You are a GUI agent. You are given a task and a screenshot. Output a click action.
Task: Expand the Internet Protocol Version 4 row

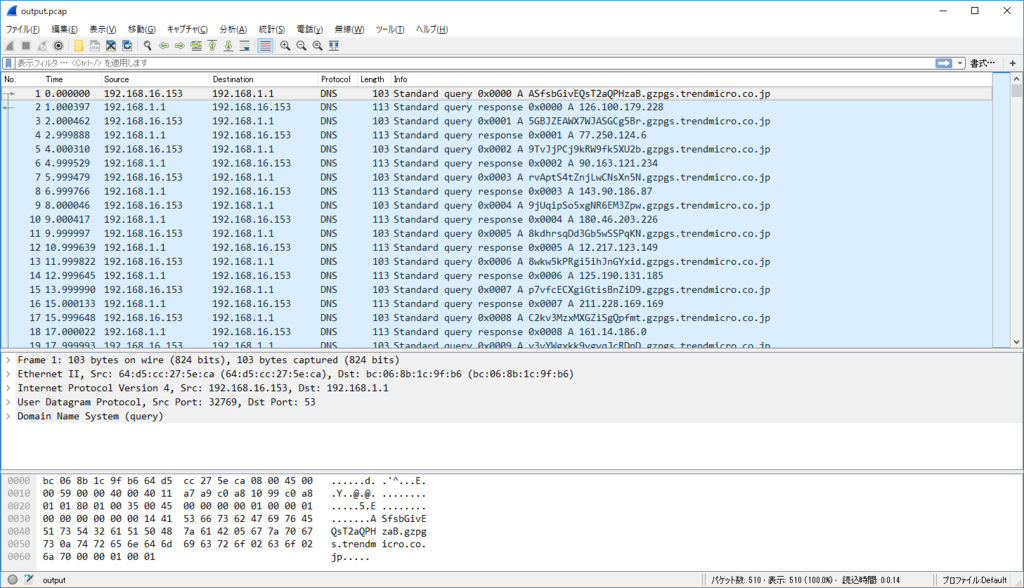coord(8,388)
